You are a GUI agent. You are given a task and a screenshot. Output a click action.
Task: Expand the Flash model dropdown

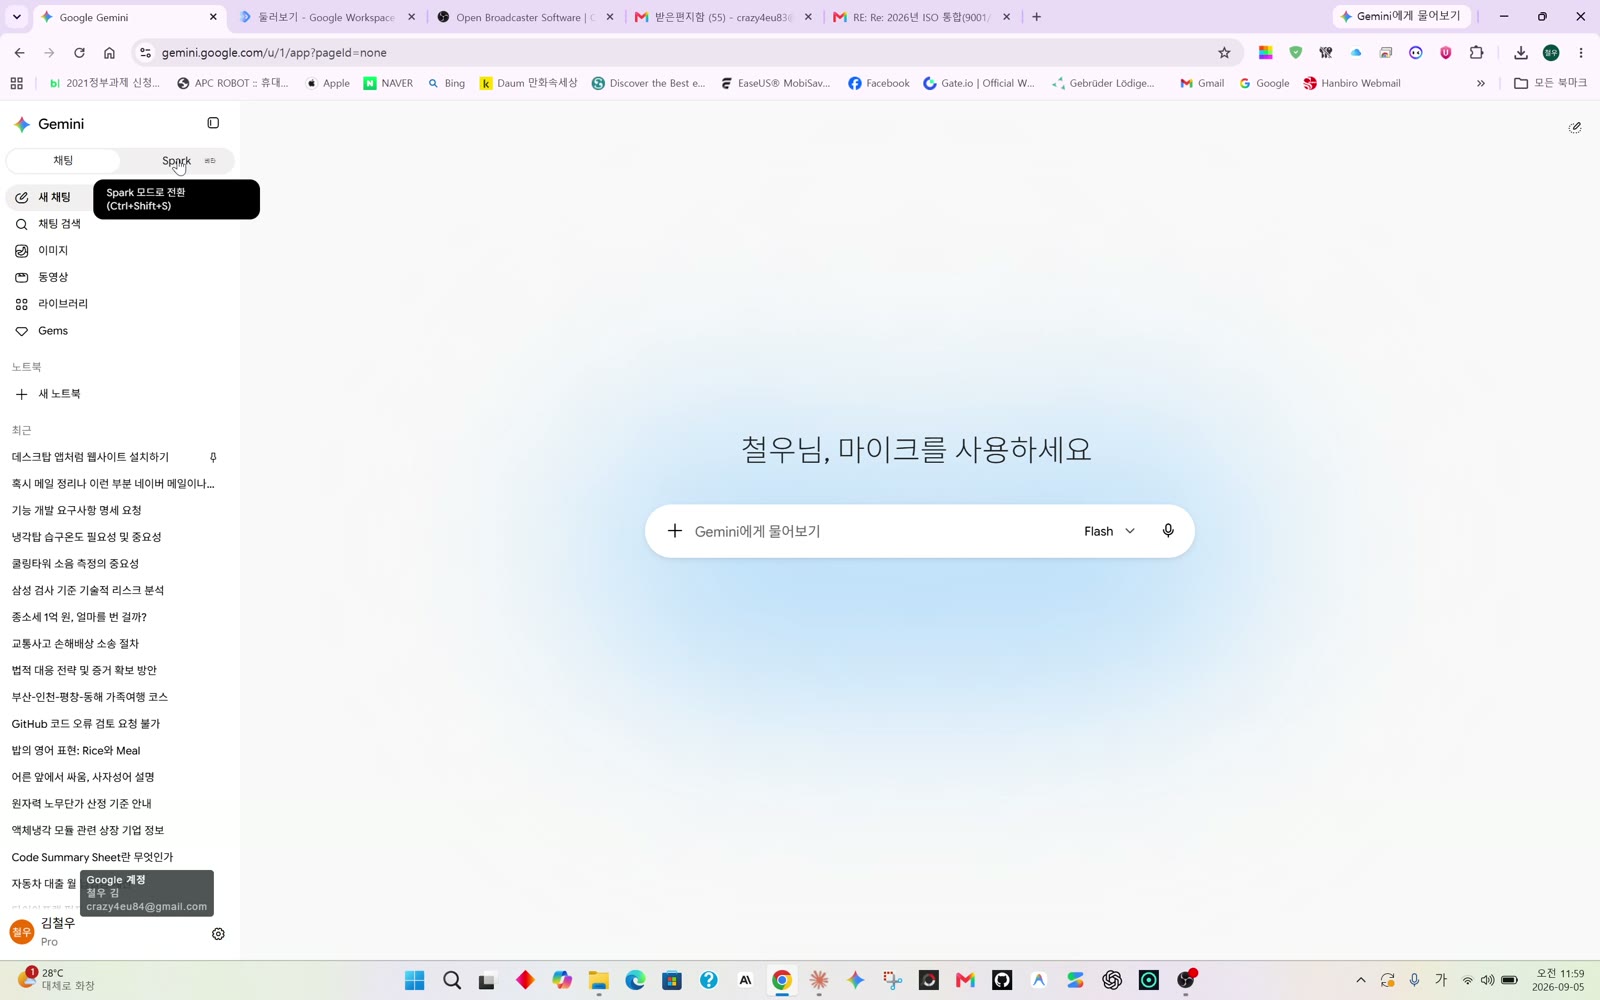point(1109,531)
